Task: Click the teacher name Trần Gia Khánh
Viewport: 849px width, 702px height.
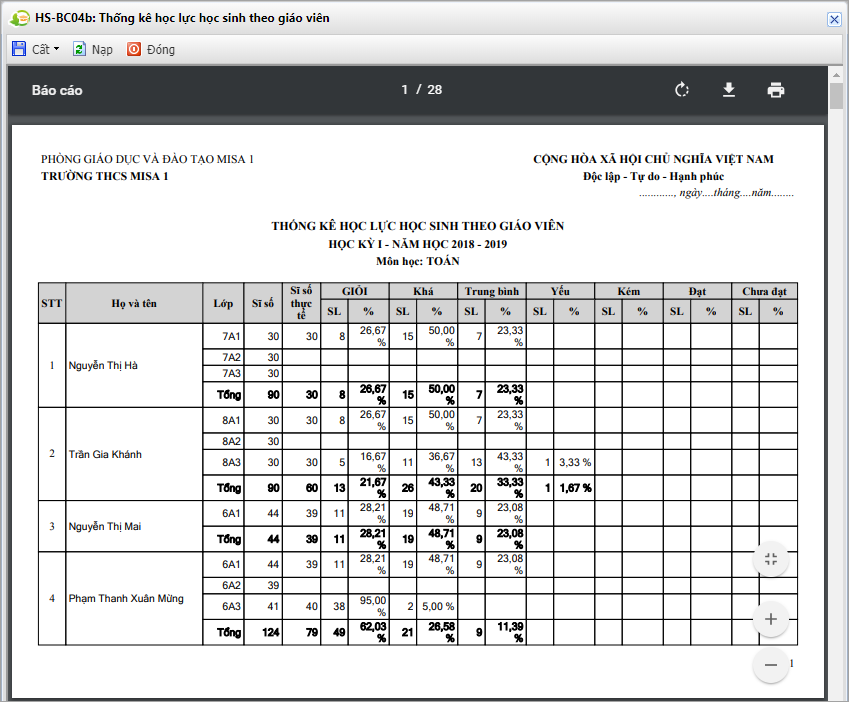Action: point(105,454)
